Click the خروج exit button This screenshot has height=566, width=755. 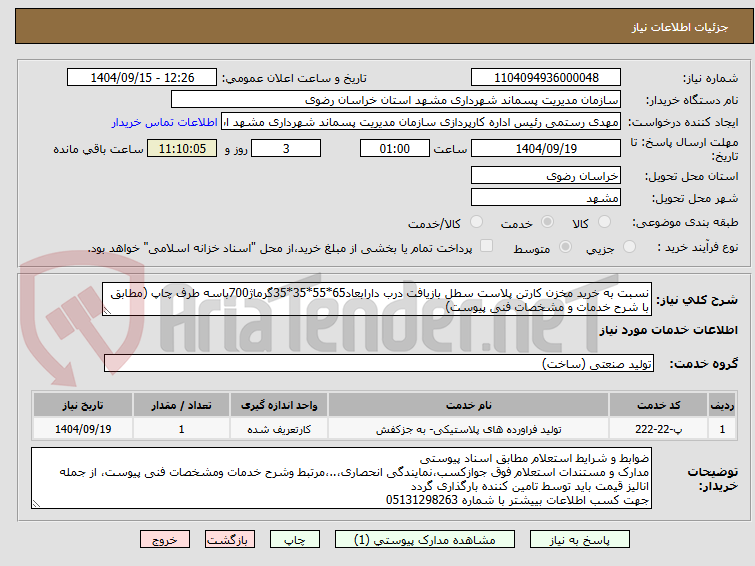[x=165, y=540]
